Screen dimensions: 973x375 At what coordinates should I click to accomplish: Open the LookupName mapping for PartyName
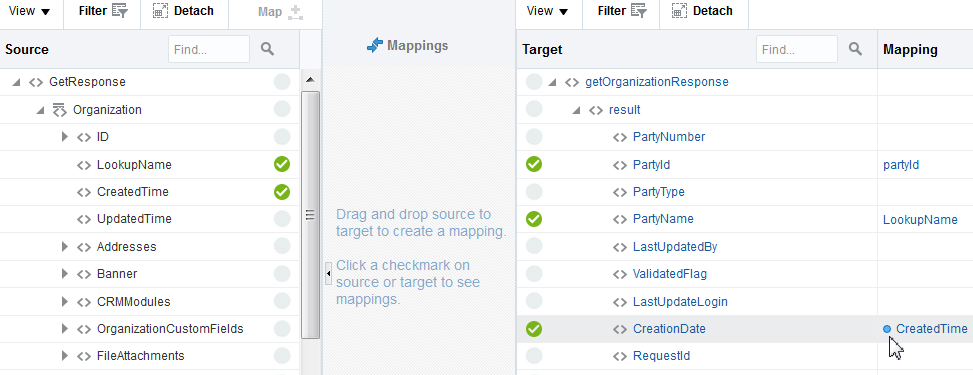[x=920, y=220]
